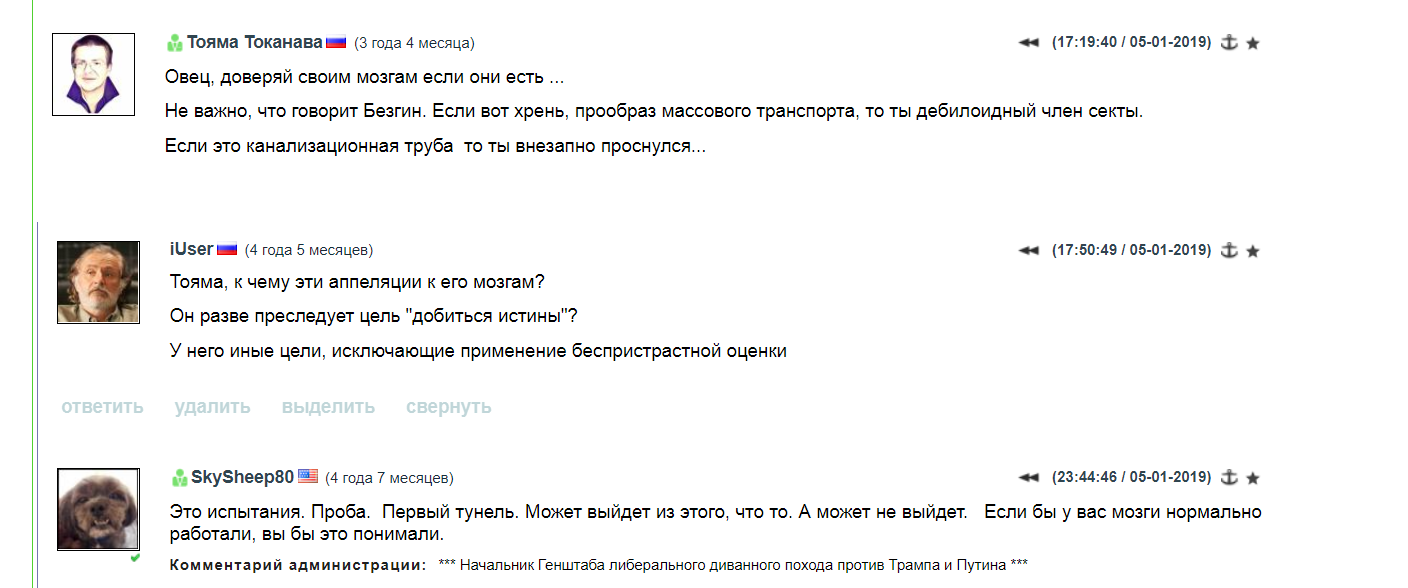Open iUser's avatar picture

(98, 282)
